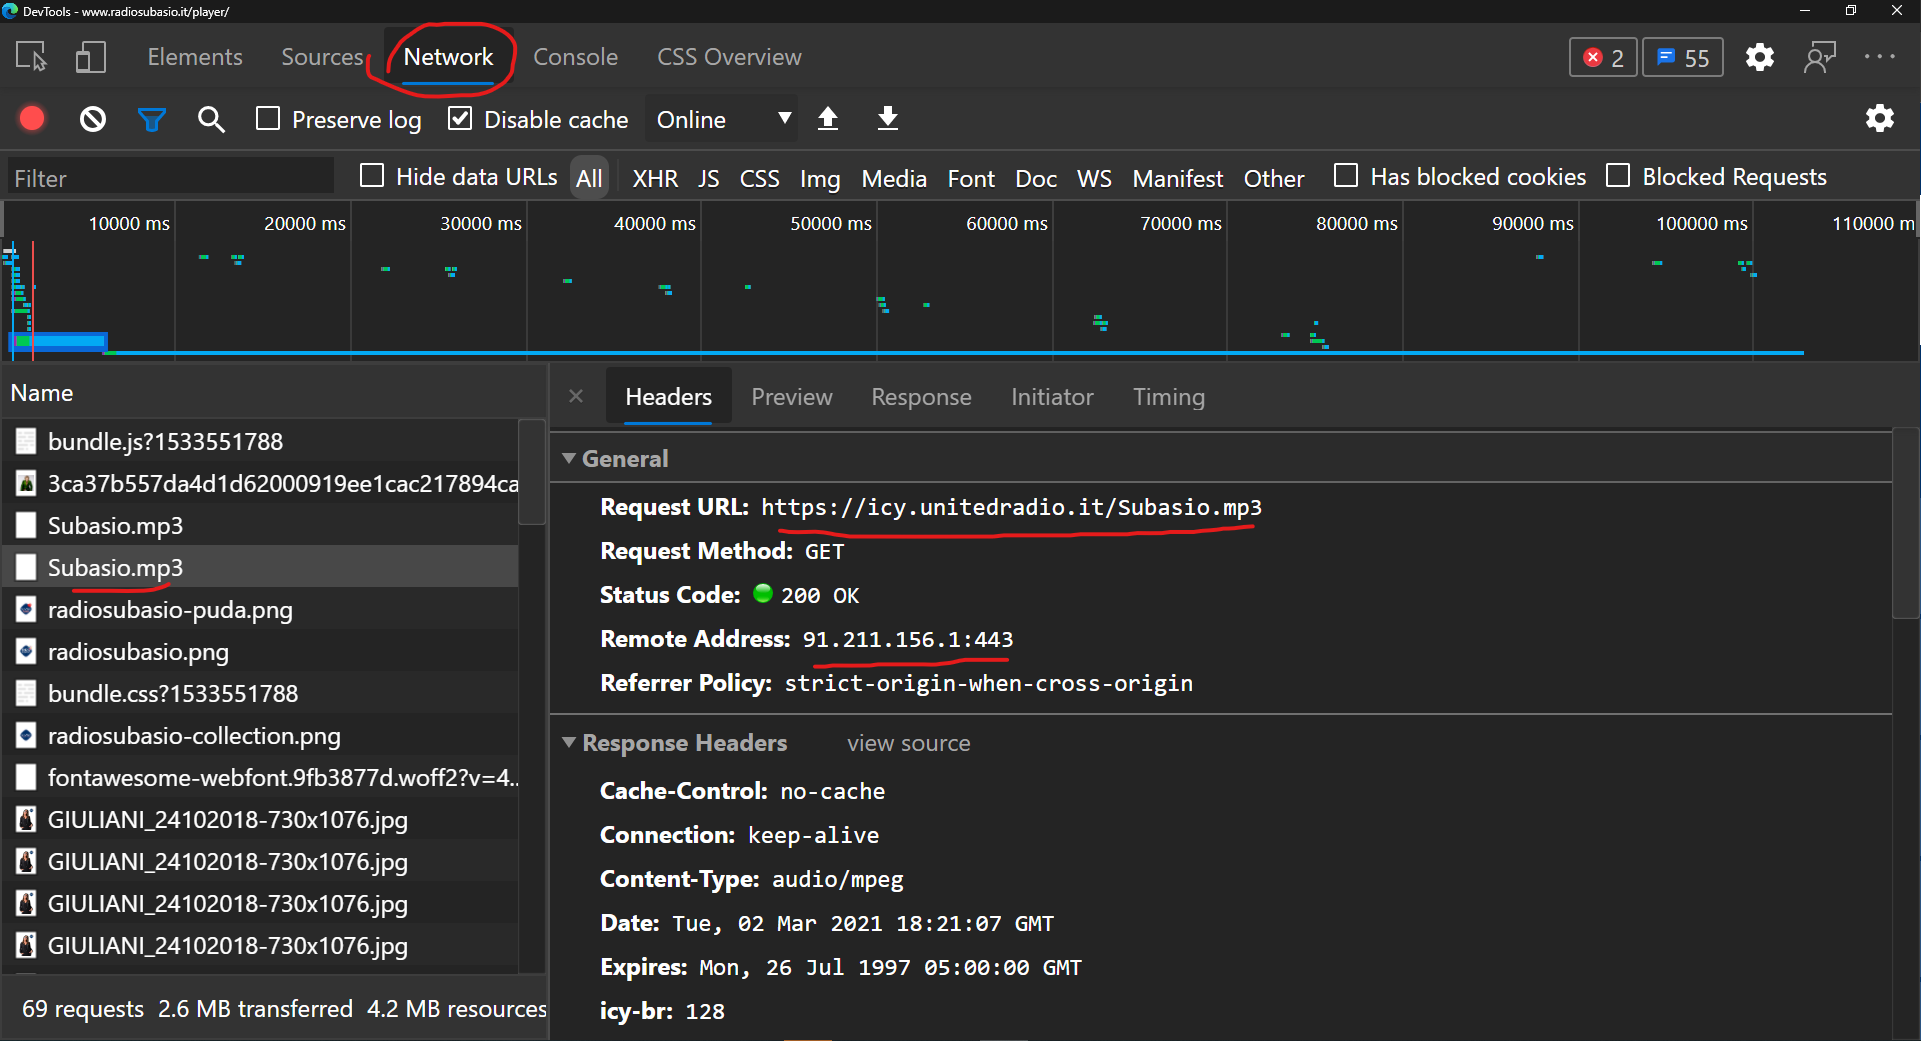The width and height of the screenshot is (1921, 1041).
Task: Open DevTools main settings gear
Action: pos(1760,57)
